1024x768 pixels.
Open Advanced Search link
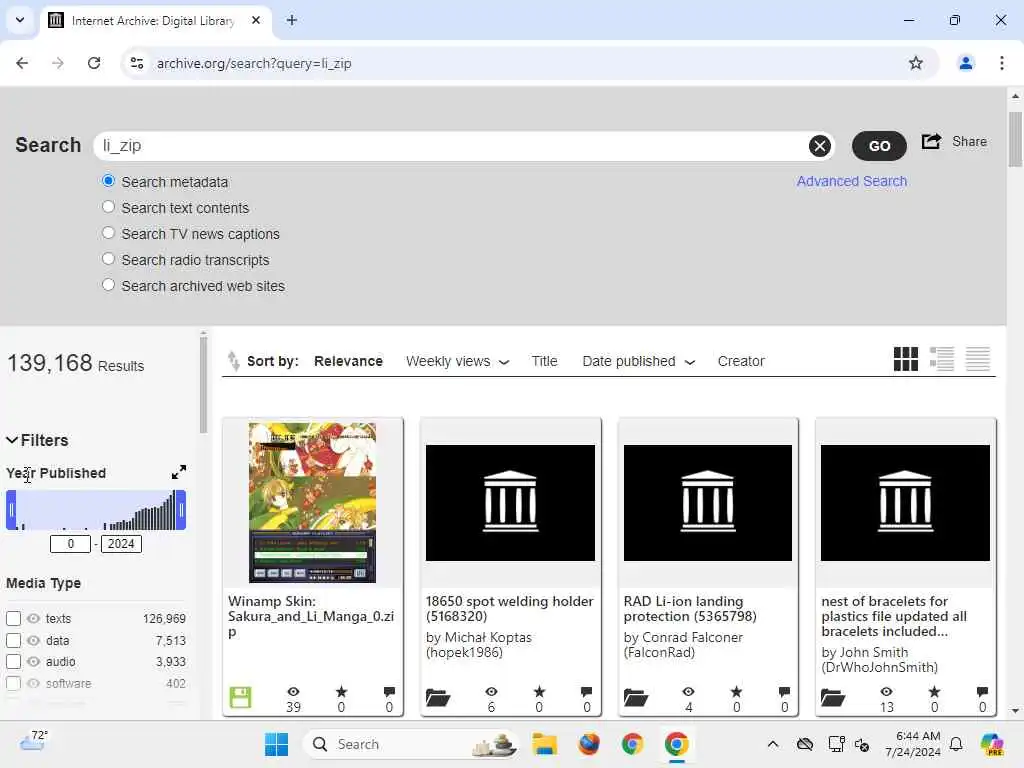(851, 181)
